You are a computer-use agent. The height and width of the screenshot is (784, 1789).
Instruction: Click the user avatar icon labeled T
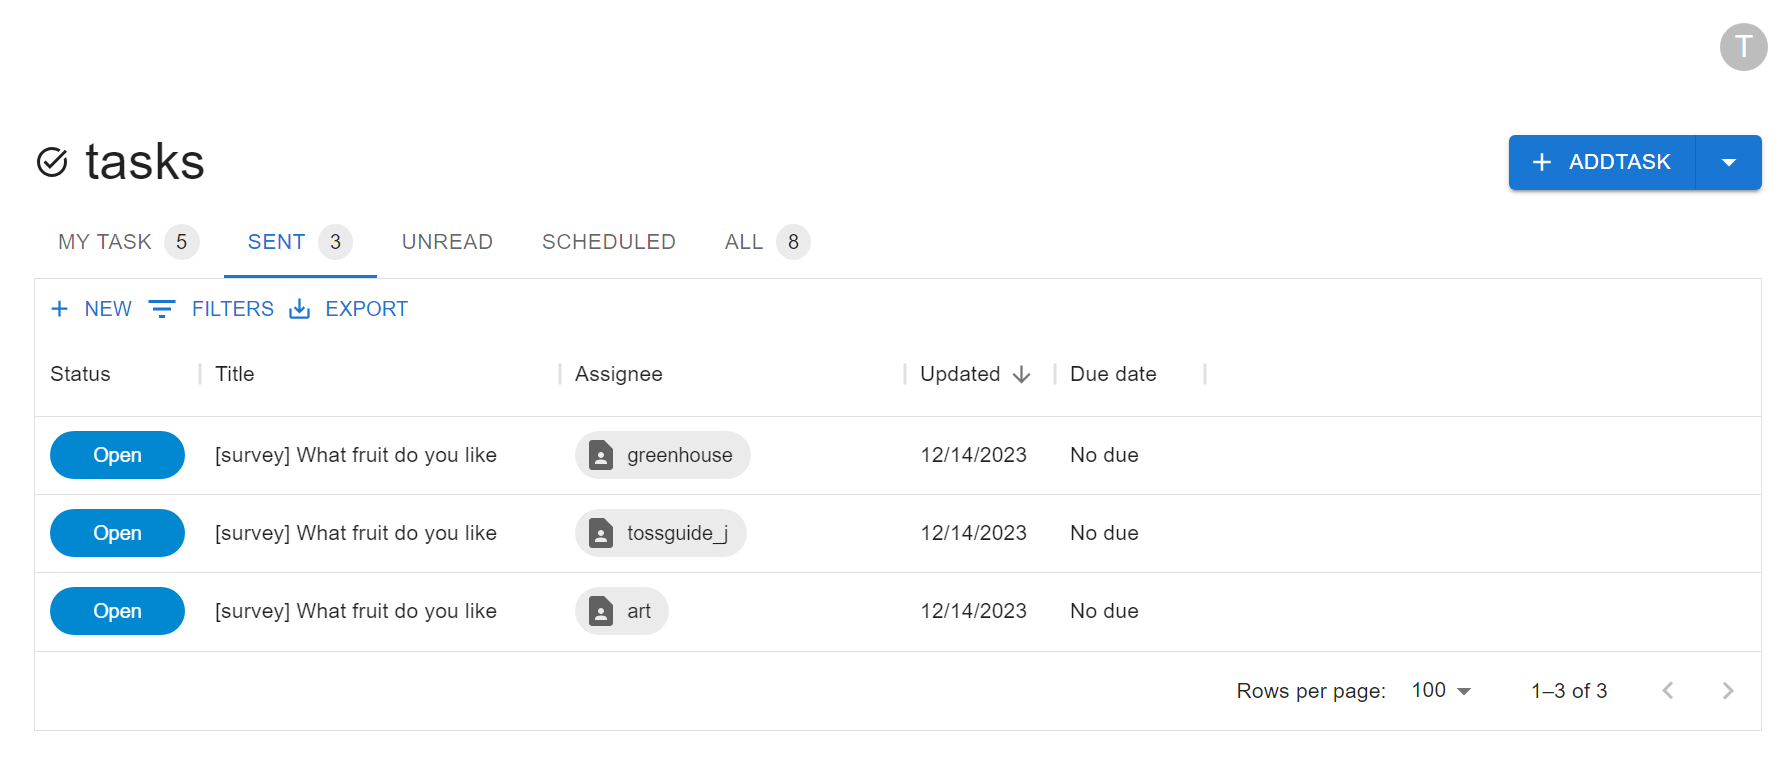click(1743, 47)
